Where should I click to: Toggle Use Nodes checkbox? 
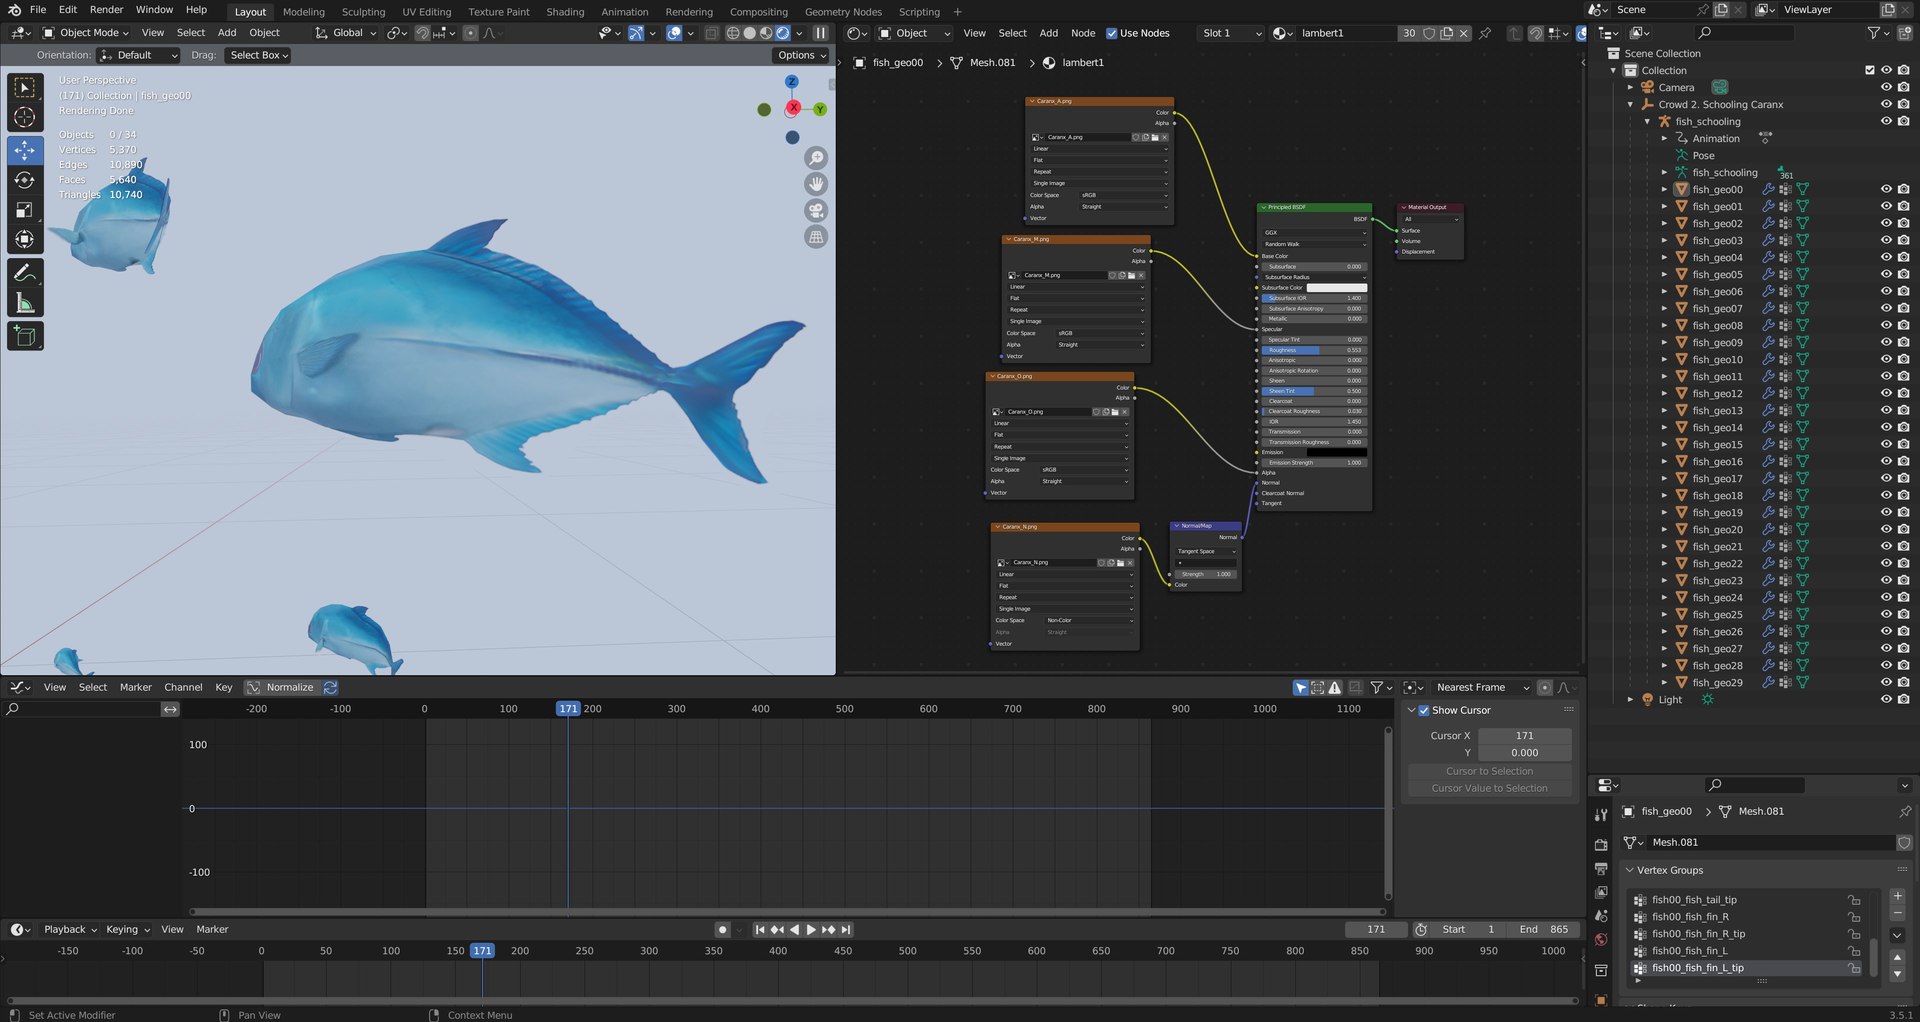coord(1111,33)
